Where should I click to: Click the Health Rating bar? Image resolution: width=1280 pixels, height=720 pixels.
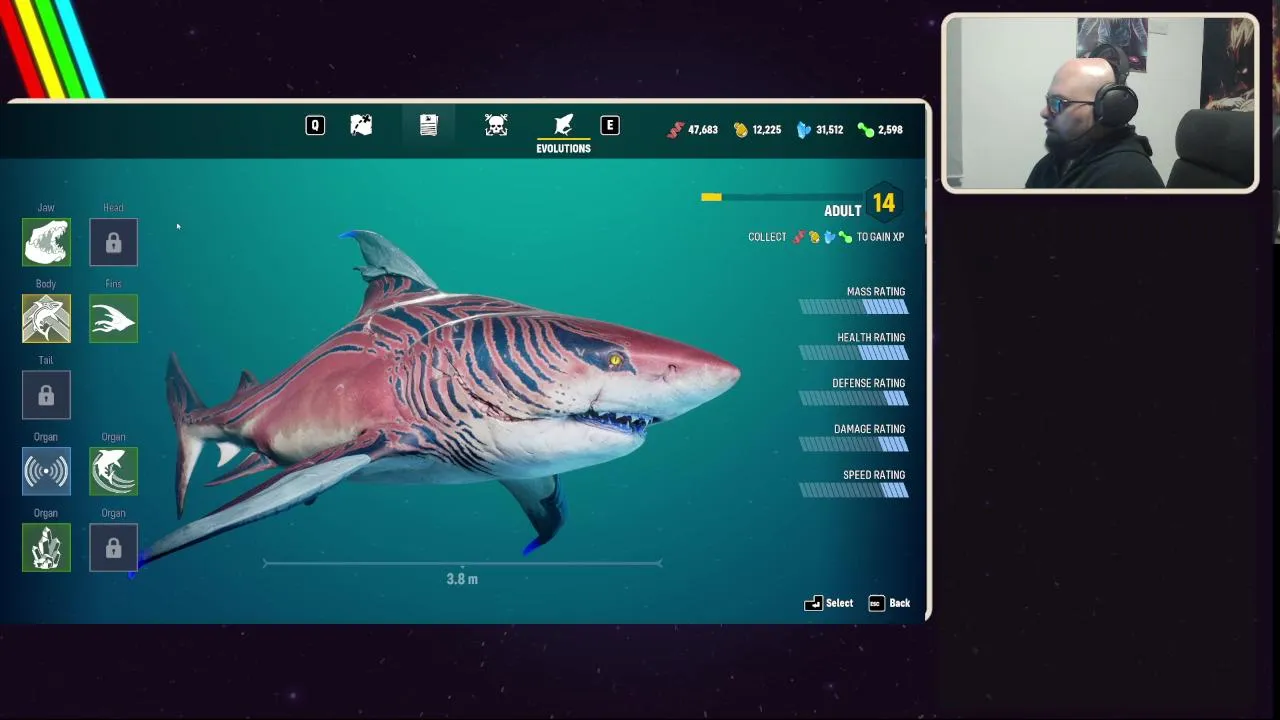pos(853,353)
